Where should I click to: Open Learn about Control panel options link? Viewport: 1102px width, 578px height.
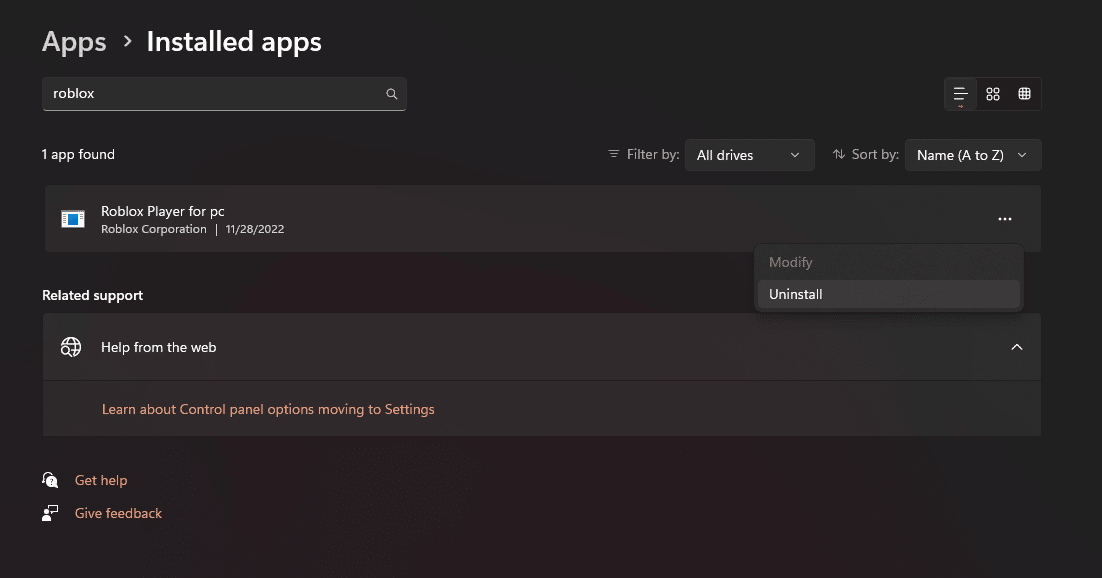coord(268,409)
